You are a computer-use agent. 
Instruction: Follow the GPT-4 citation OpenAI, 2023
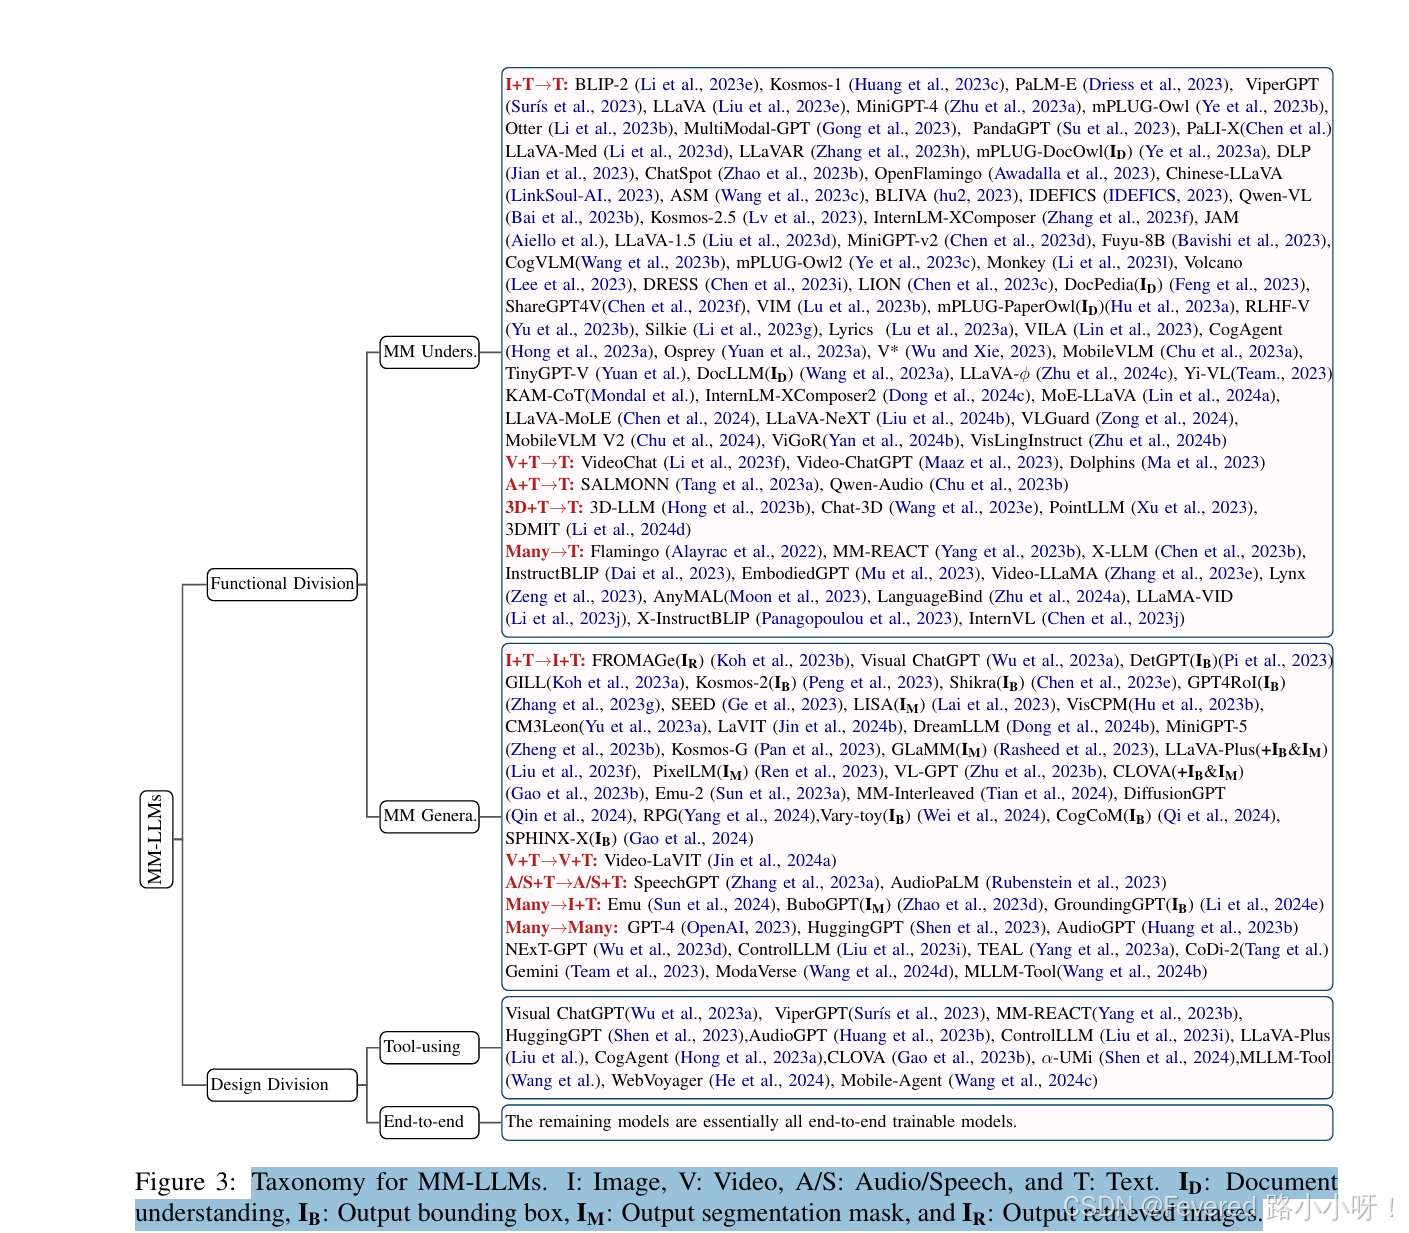(x=740, y=928)
